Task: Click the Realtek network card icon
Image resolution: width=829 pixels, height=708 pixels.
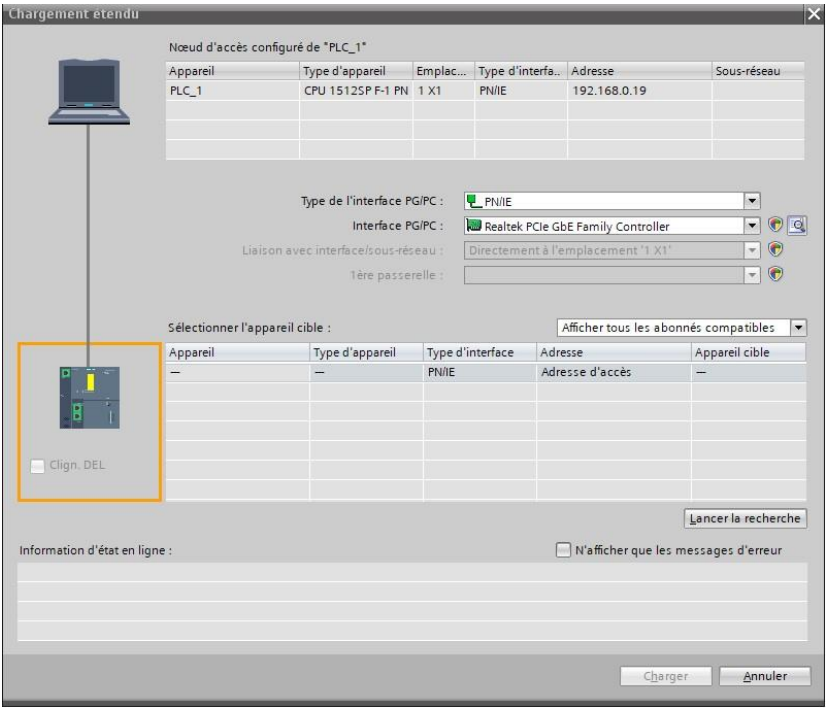Action: (474, 226)
